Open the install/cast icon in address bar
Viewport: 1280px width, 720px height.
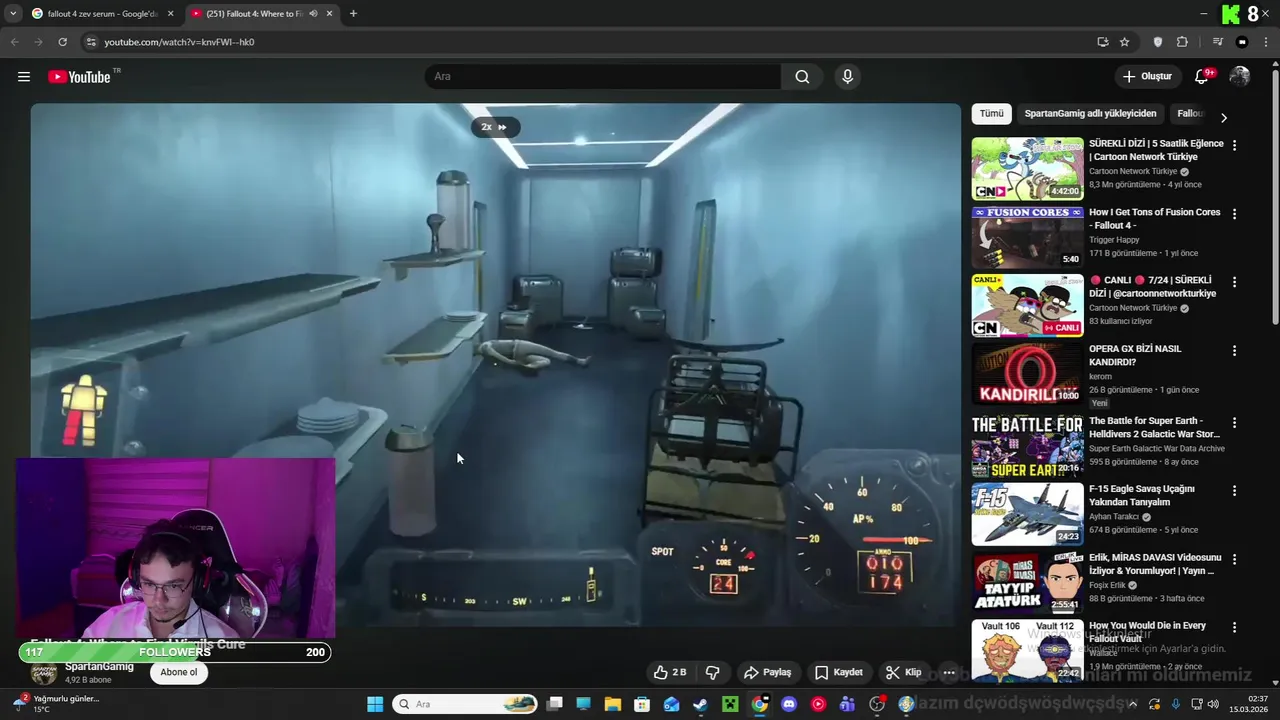point(1102,42)
